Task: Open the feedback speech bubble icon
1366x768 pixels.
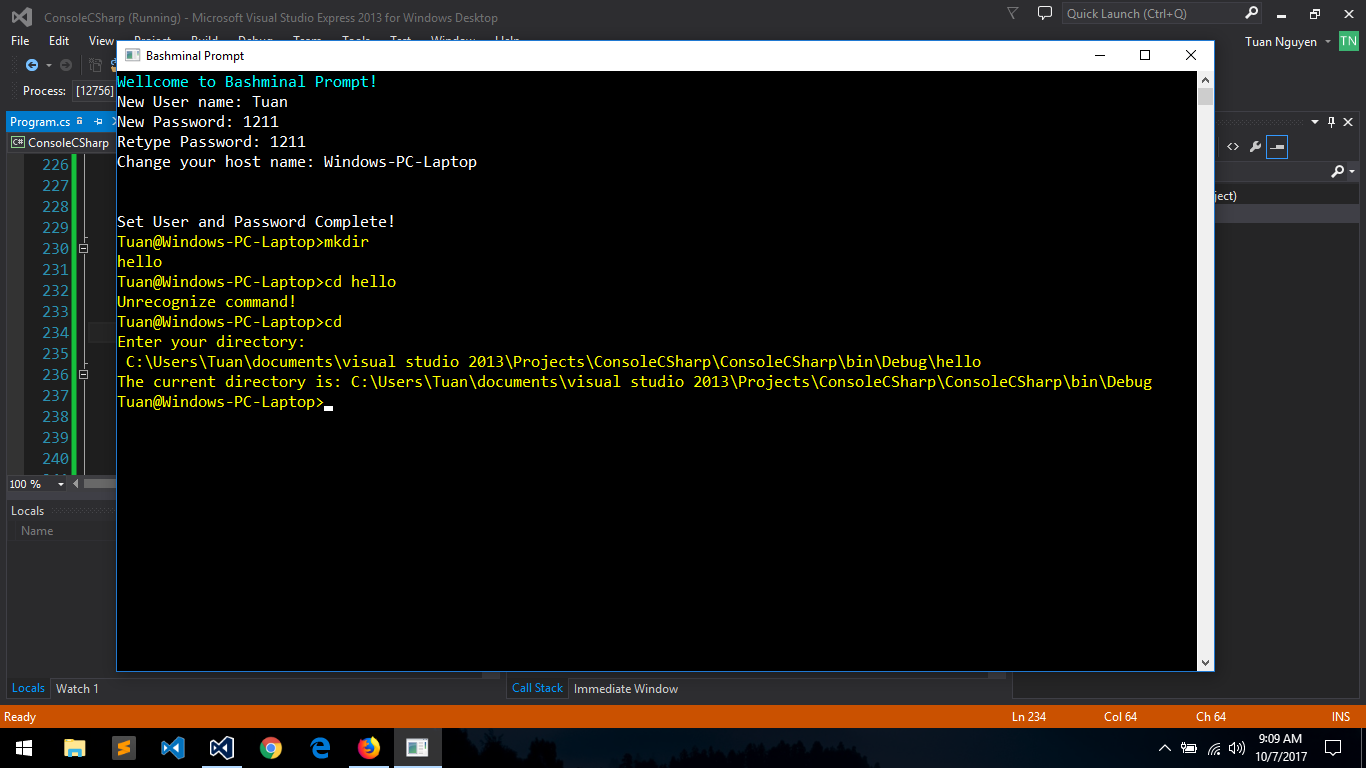Action: pos(1045,14)
